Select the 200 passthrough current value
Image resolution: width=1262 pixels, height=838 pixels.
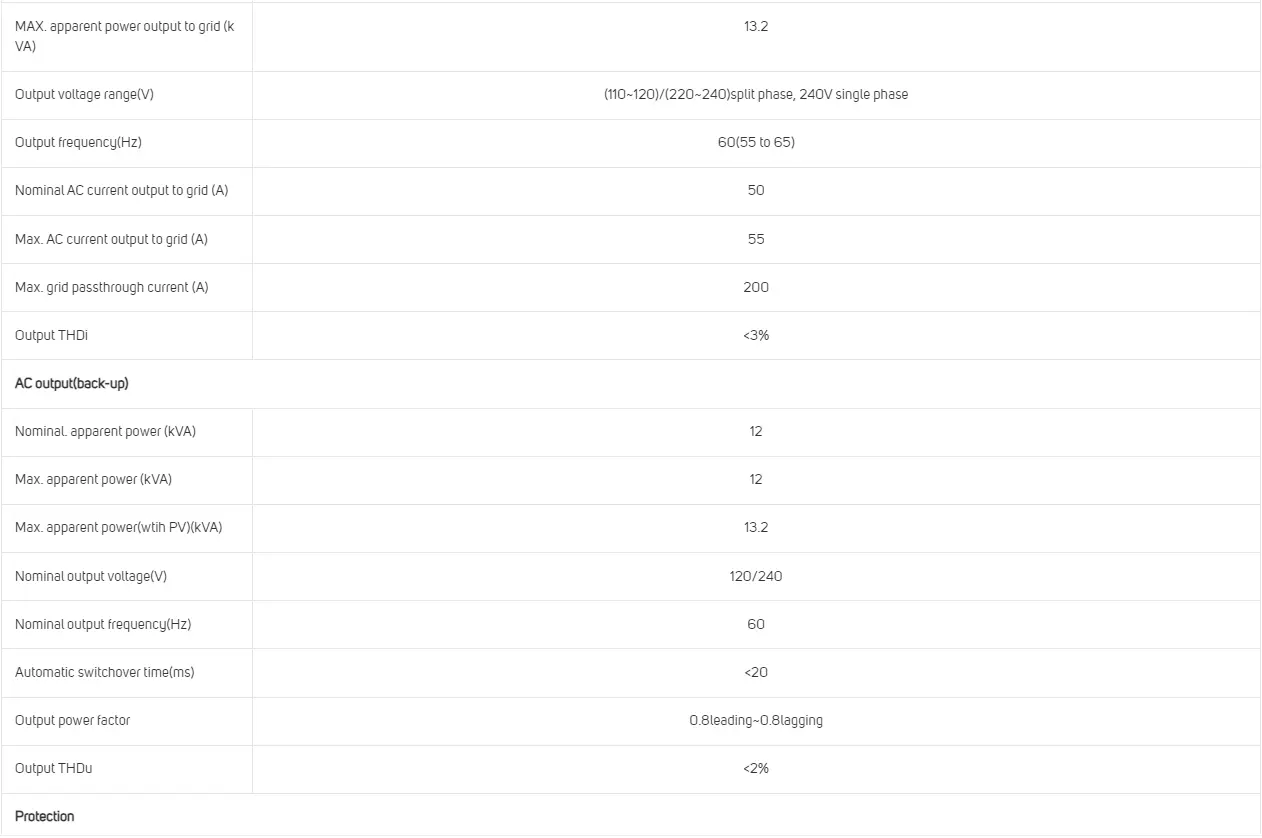pos(755,287)
